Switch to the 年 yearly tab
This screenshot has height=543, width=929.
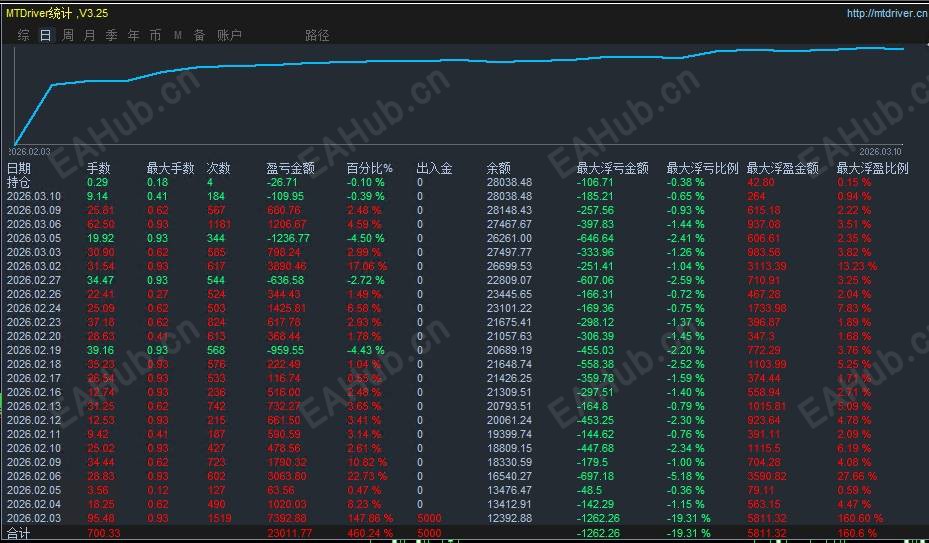click(133, 36)
